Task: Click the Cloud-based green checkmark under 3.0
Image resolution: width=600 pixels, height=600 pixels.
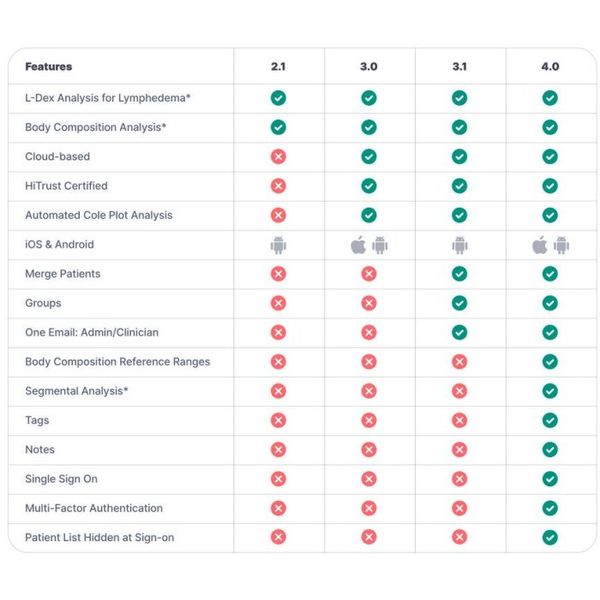Action: [x=369, y=157]
